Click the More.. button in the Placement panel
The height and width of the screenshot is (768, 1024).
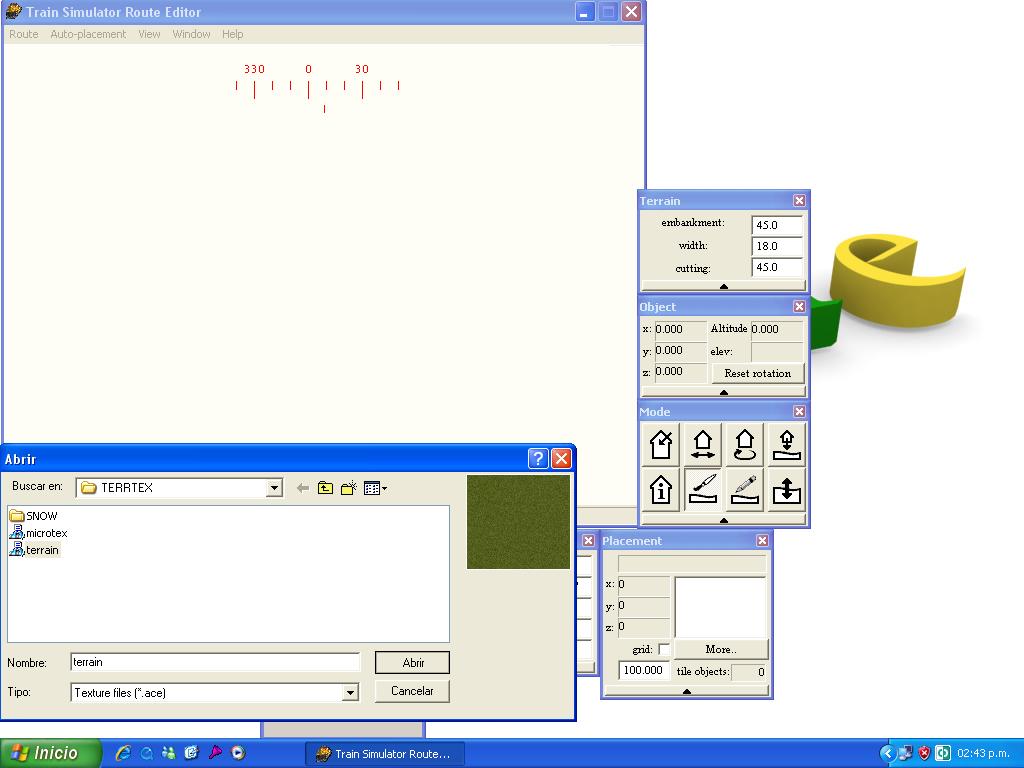coord(722,649)
